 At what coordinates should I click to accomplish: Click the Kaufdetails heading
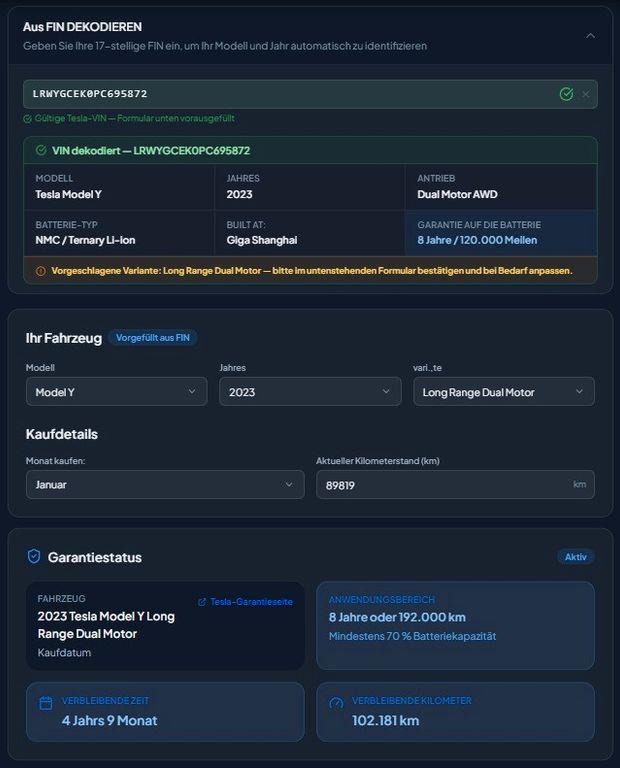62,434
